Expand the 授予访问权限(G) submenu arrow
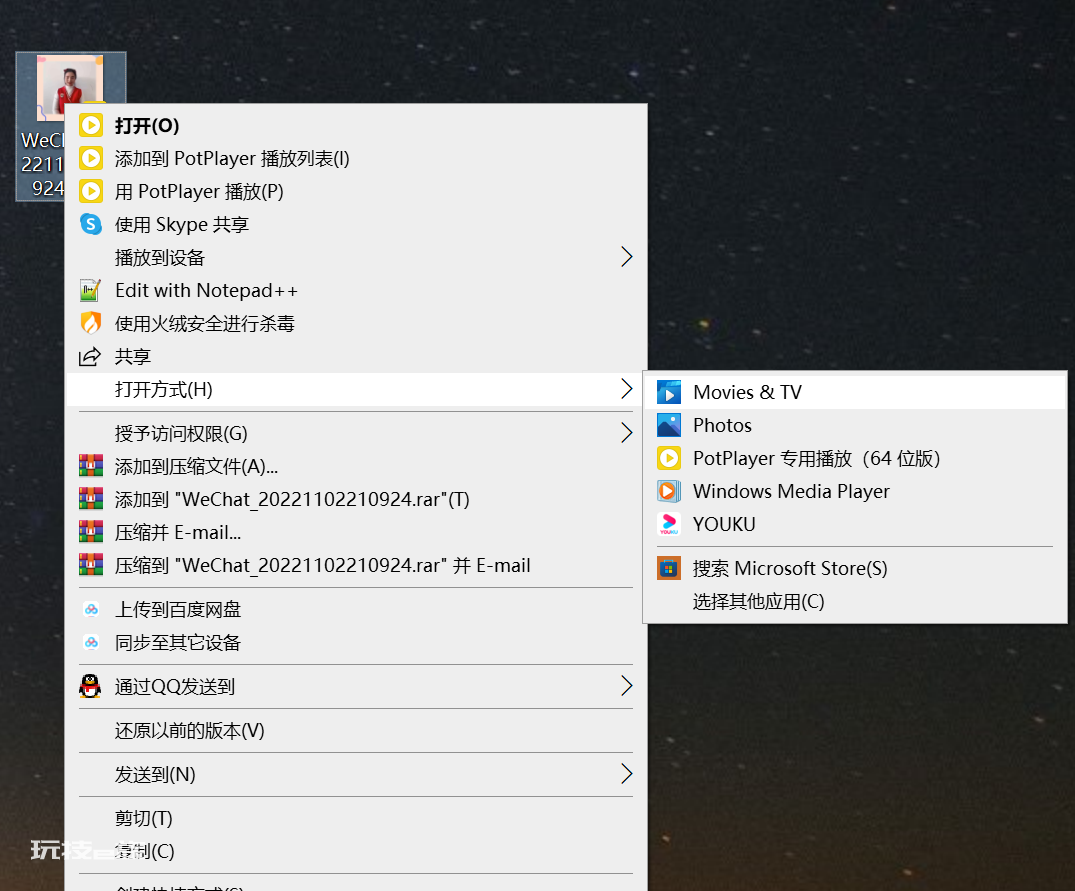 click(626, 433)
